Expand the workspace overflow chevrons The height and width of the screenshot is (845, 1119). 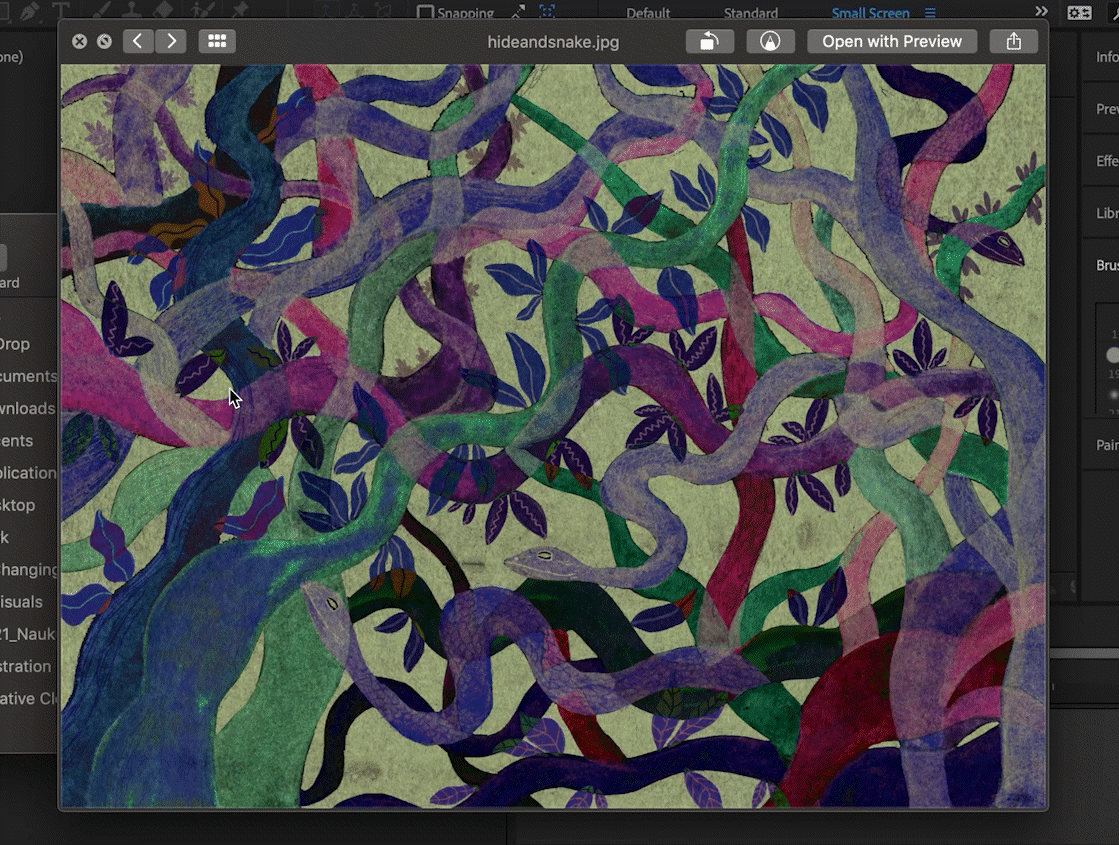(1041, 11)
